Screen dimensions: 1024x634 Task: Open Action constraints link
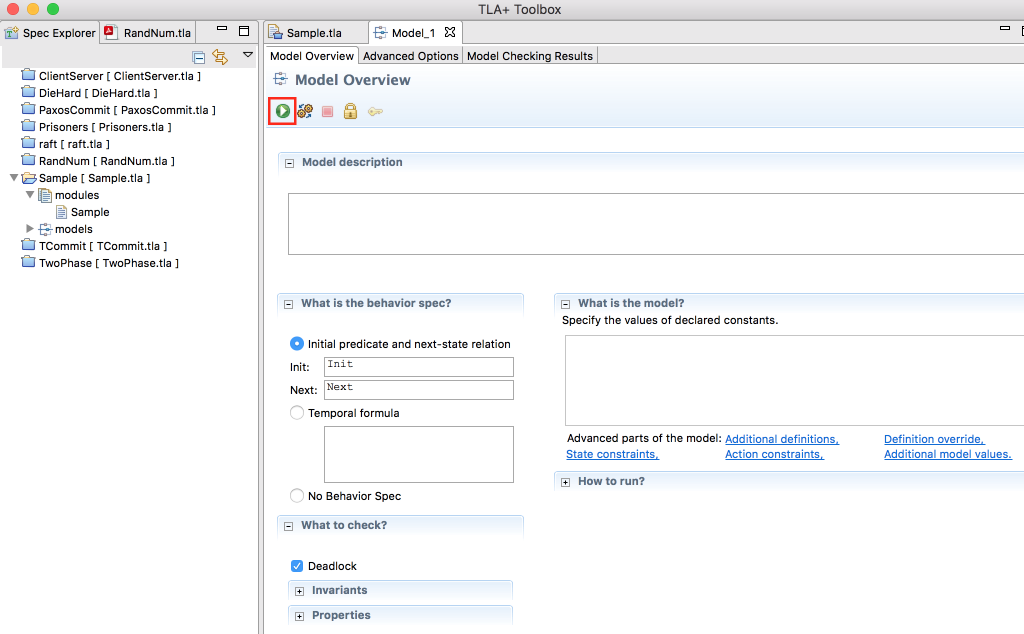point(775,454)
